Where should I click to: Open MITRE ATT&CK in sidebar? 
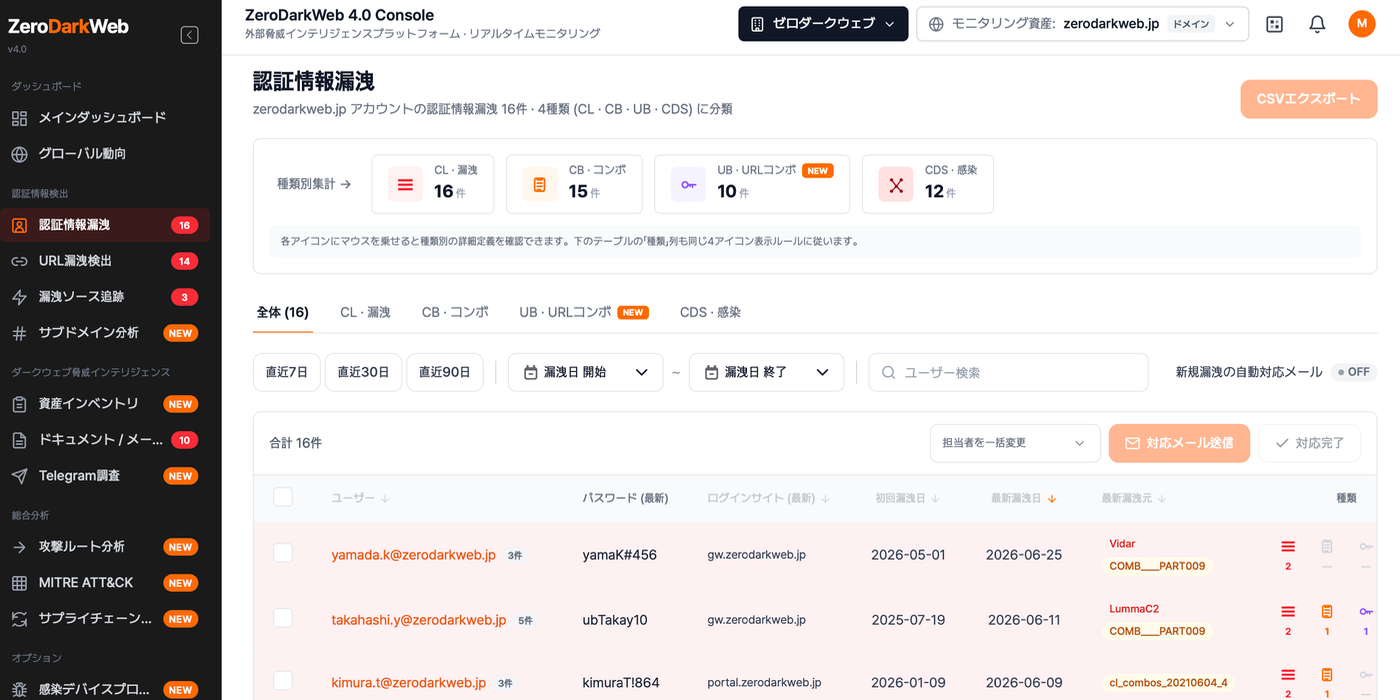point(105,583)
